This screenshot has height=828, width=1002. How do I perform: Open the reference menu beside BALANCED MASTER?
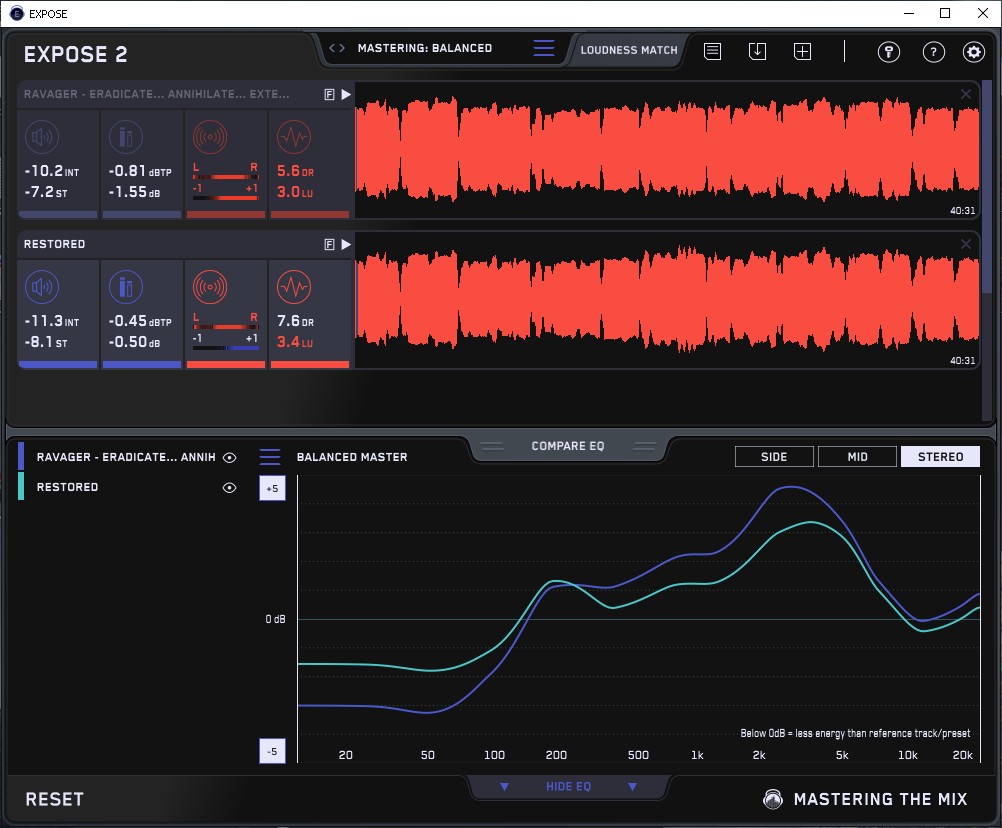[270, 457]
